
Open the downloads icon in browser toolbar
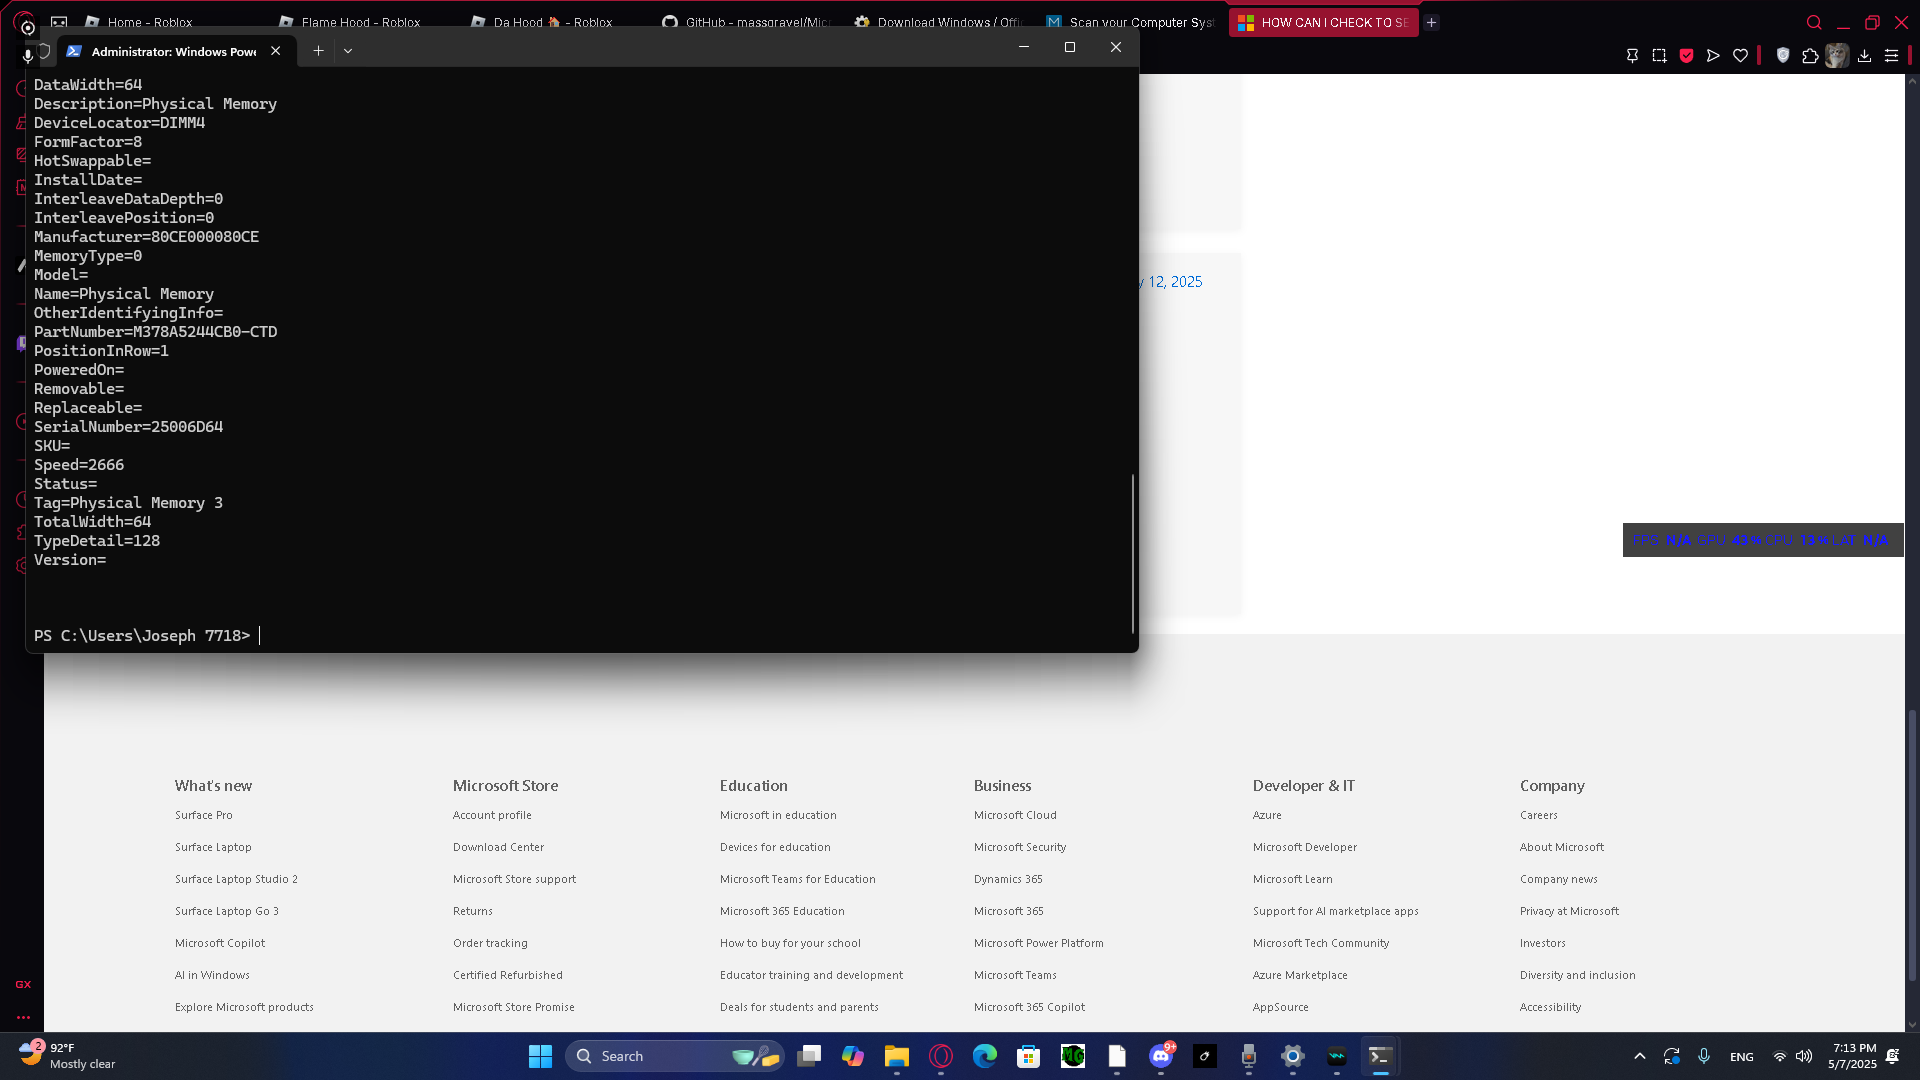click(x=1864, y=56)
